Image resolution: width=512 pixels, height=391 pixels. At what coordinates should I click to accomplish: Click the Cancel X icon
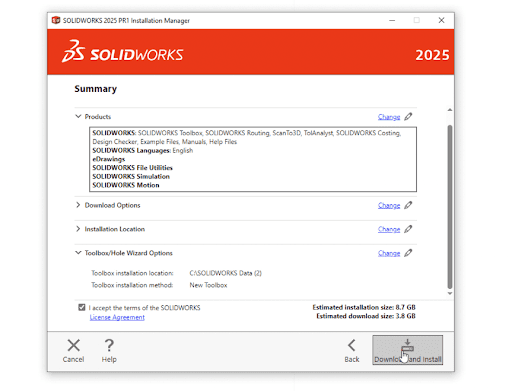73,345
